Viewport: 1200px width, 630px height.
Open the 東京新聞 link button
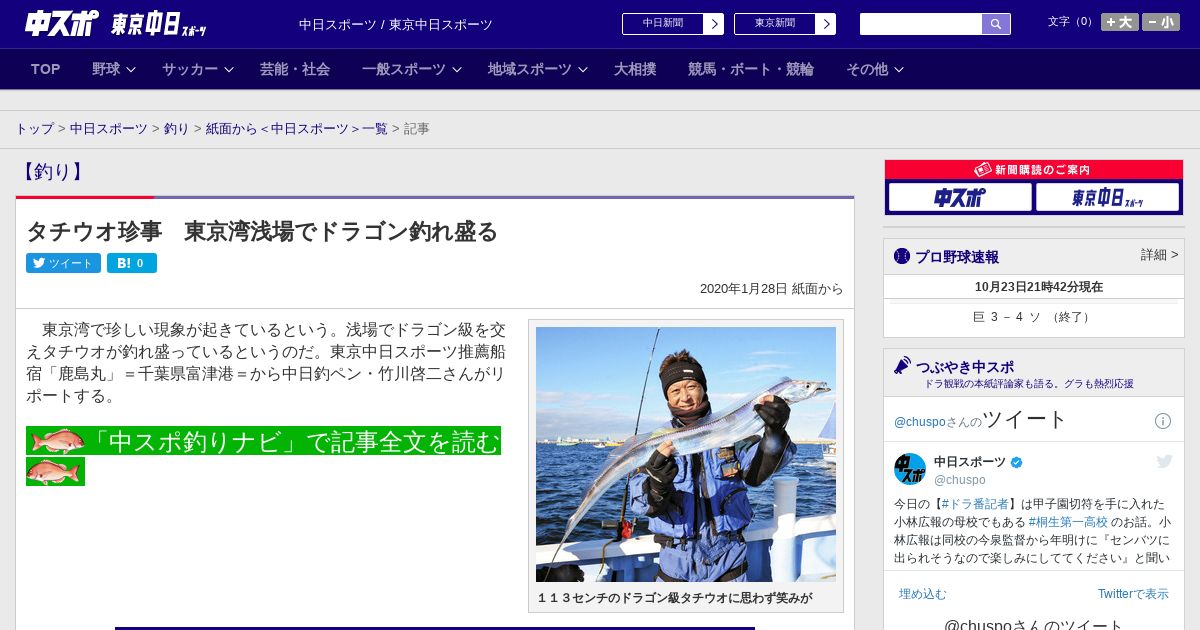(775, 24)
